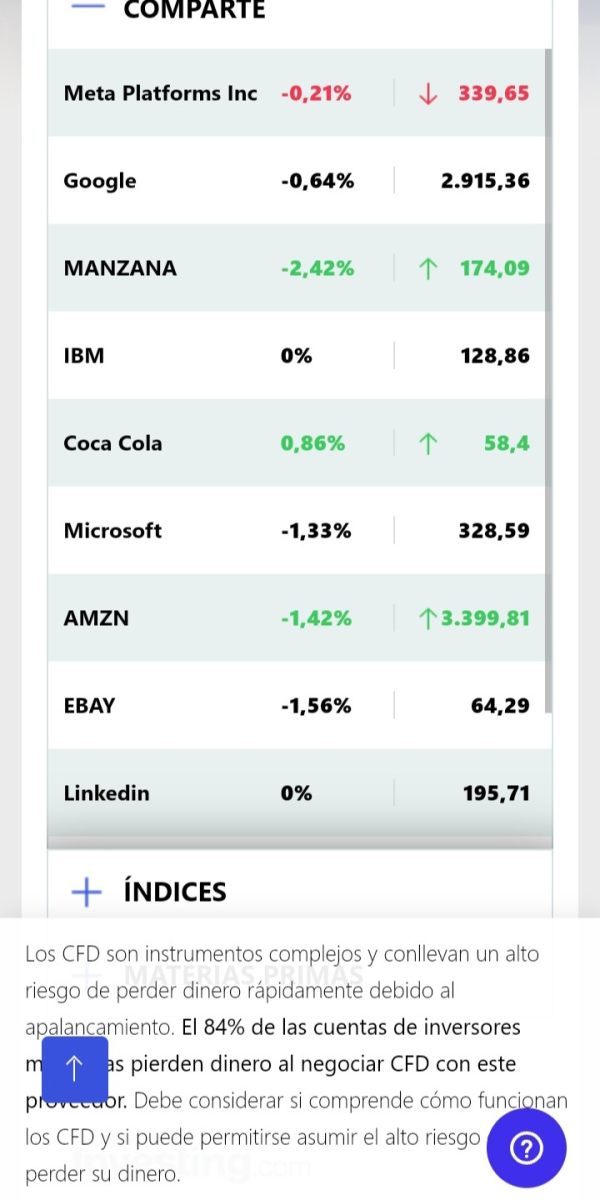Click the ÍNDICES section title
Screen dimensions: 600x1200
175,891
